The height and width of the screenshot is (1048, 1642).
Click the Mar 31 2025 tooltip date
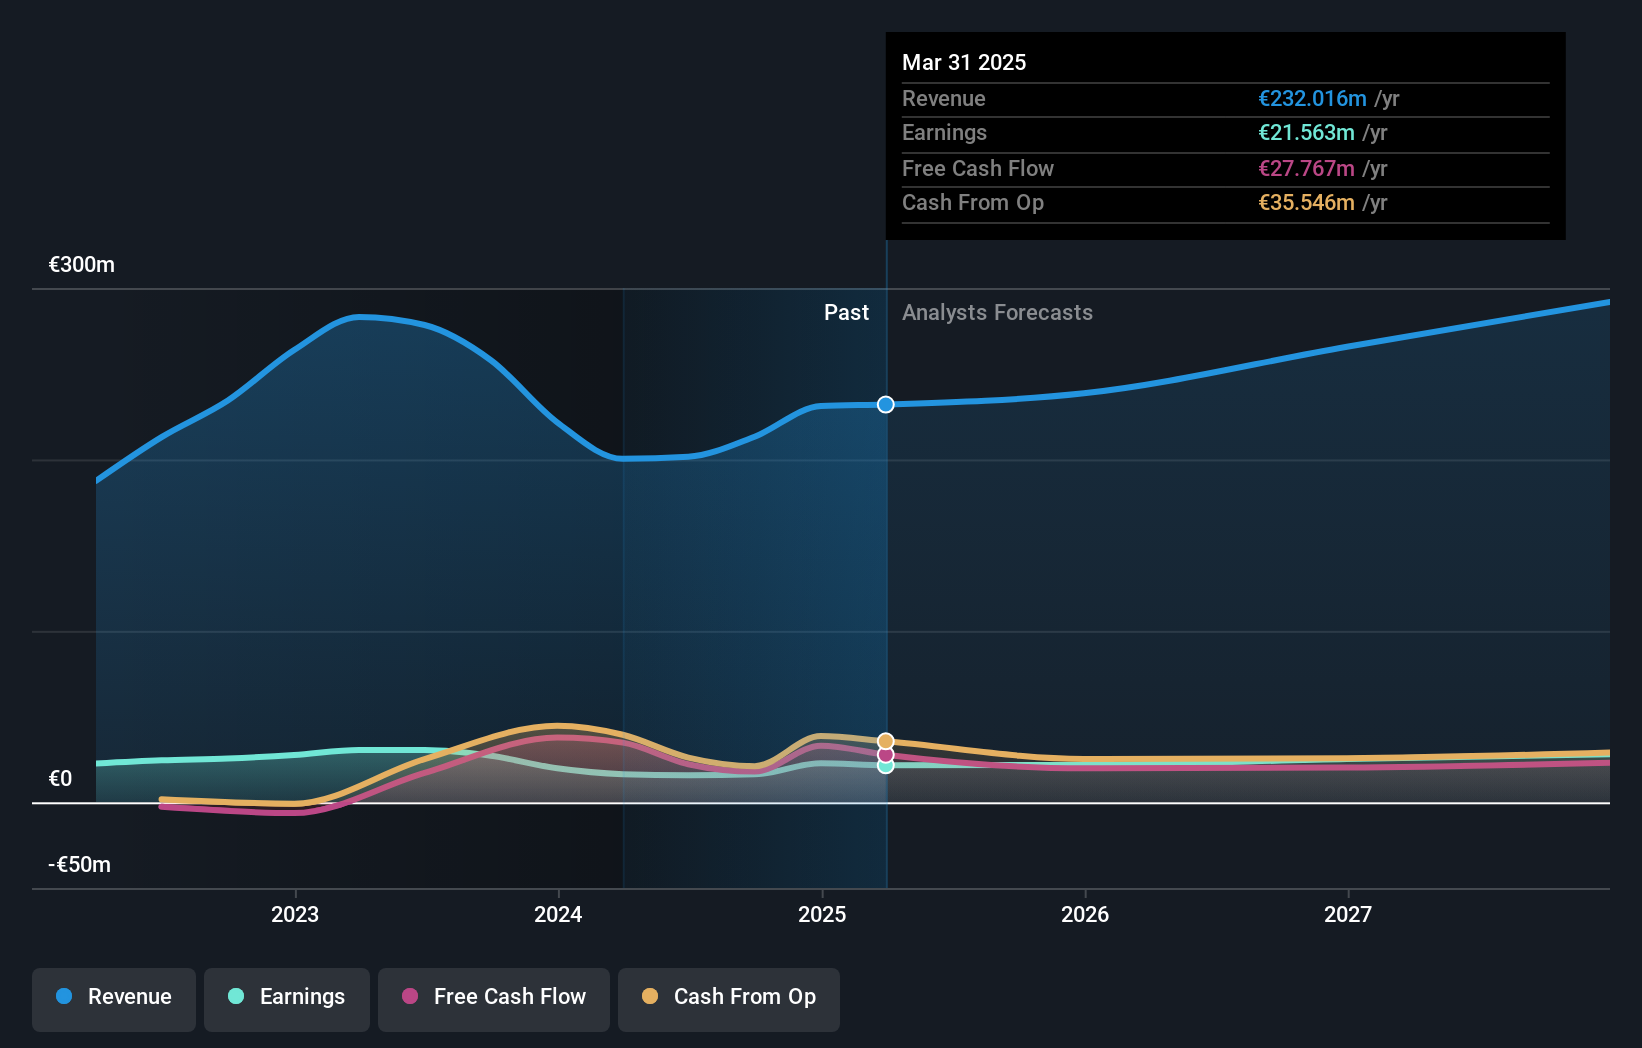(x=964, y=62)
